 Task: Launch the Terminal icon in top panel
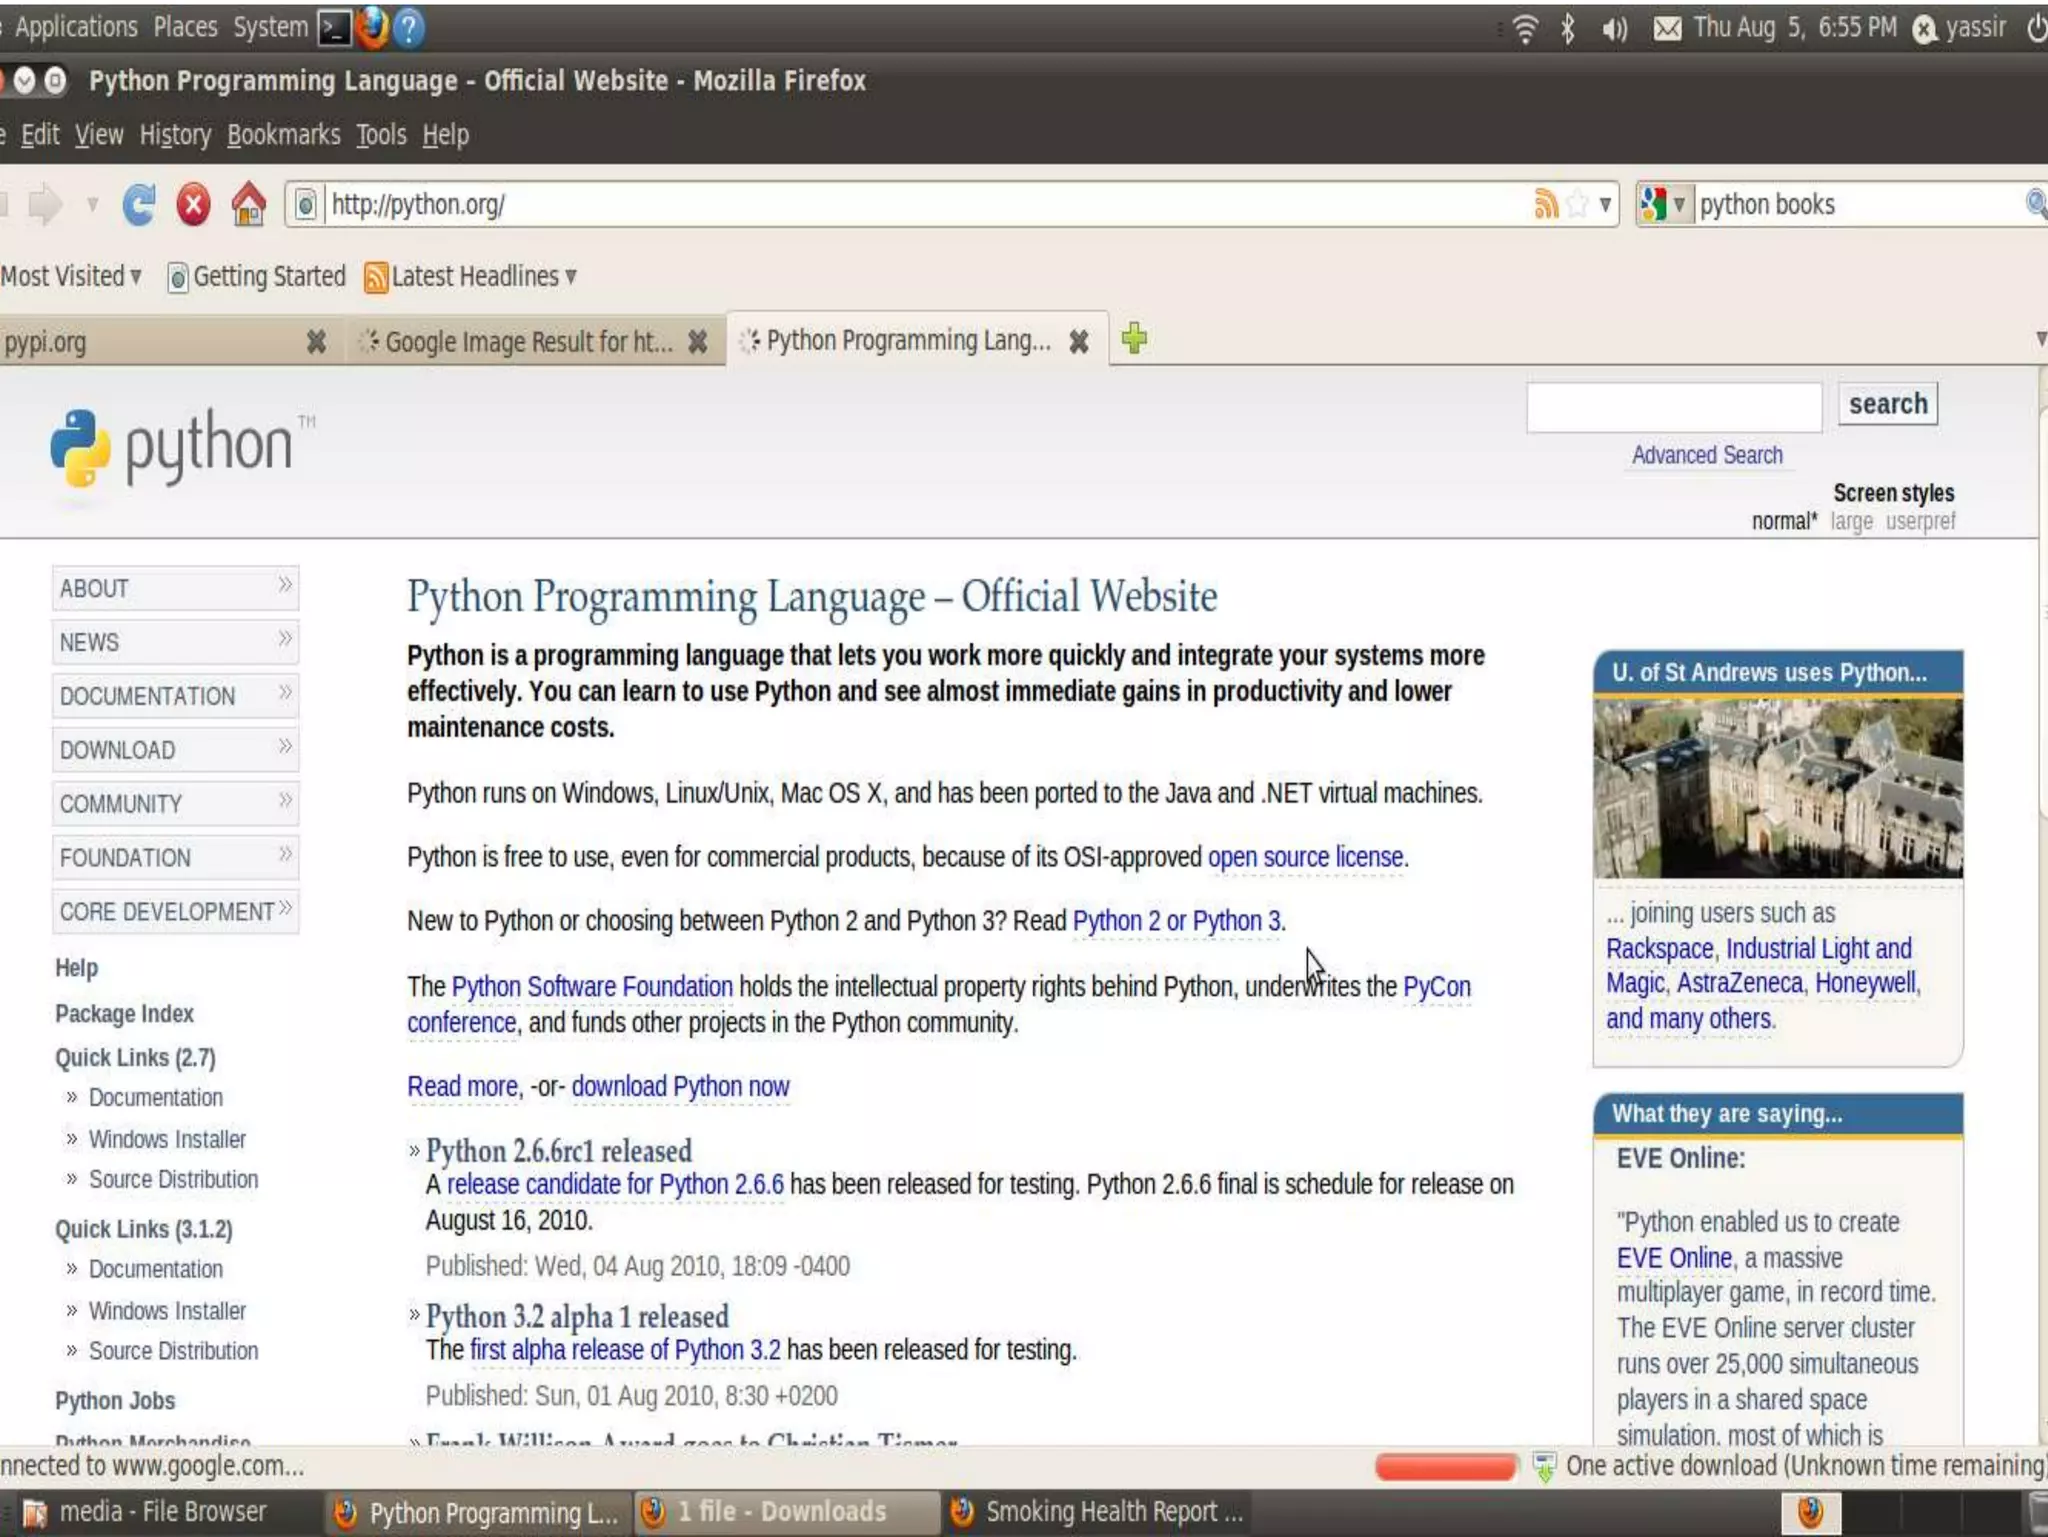pos(334,28)
